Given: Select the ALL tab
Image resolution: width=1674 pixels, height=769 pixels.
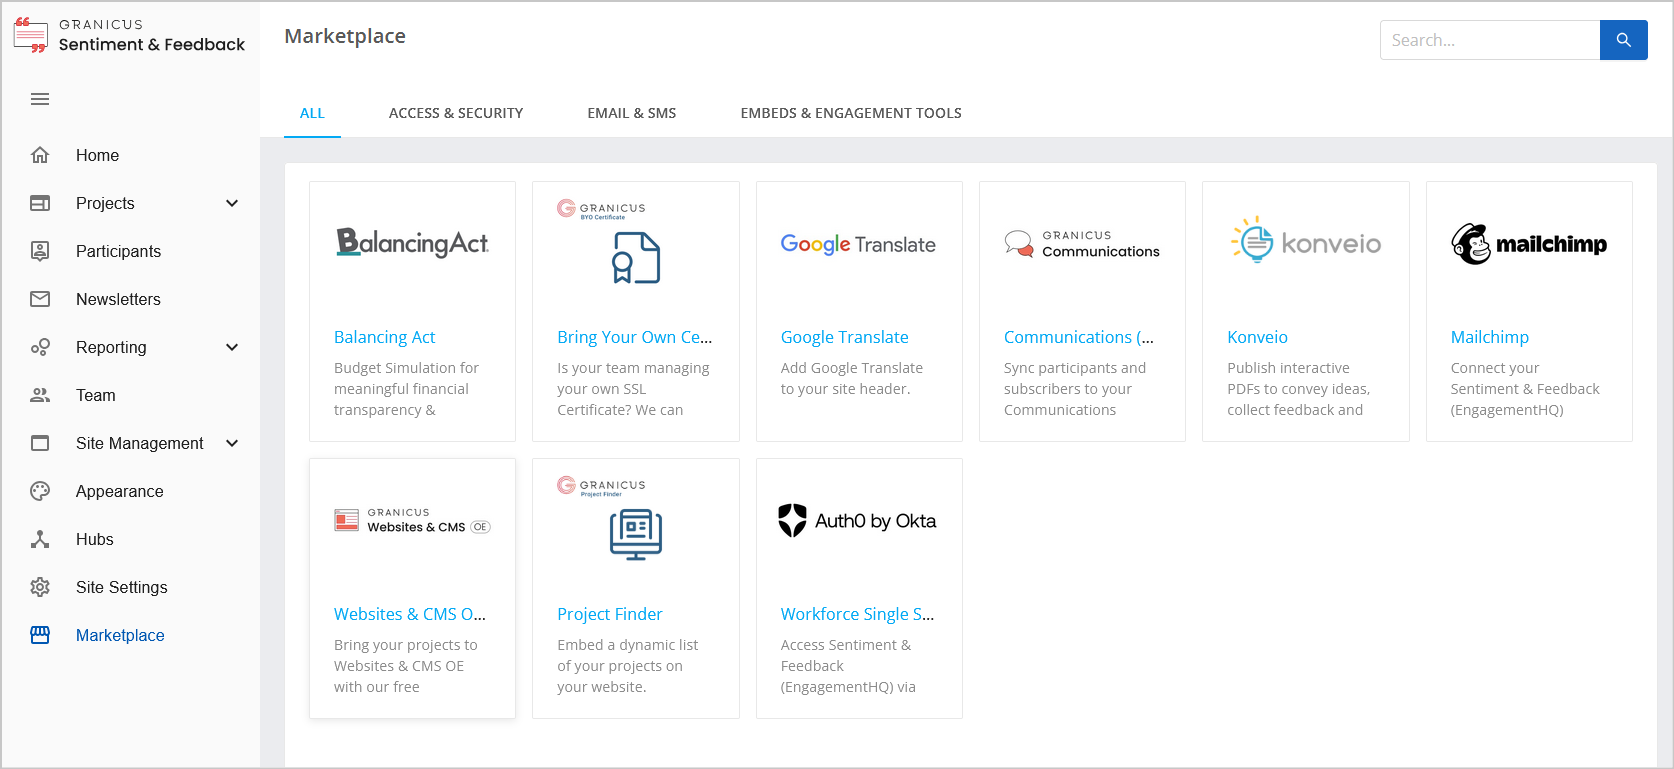Looking at the screenshot, I should 312,113.
